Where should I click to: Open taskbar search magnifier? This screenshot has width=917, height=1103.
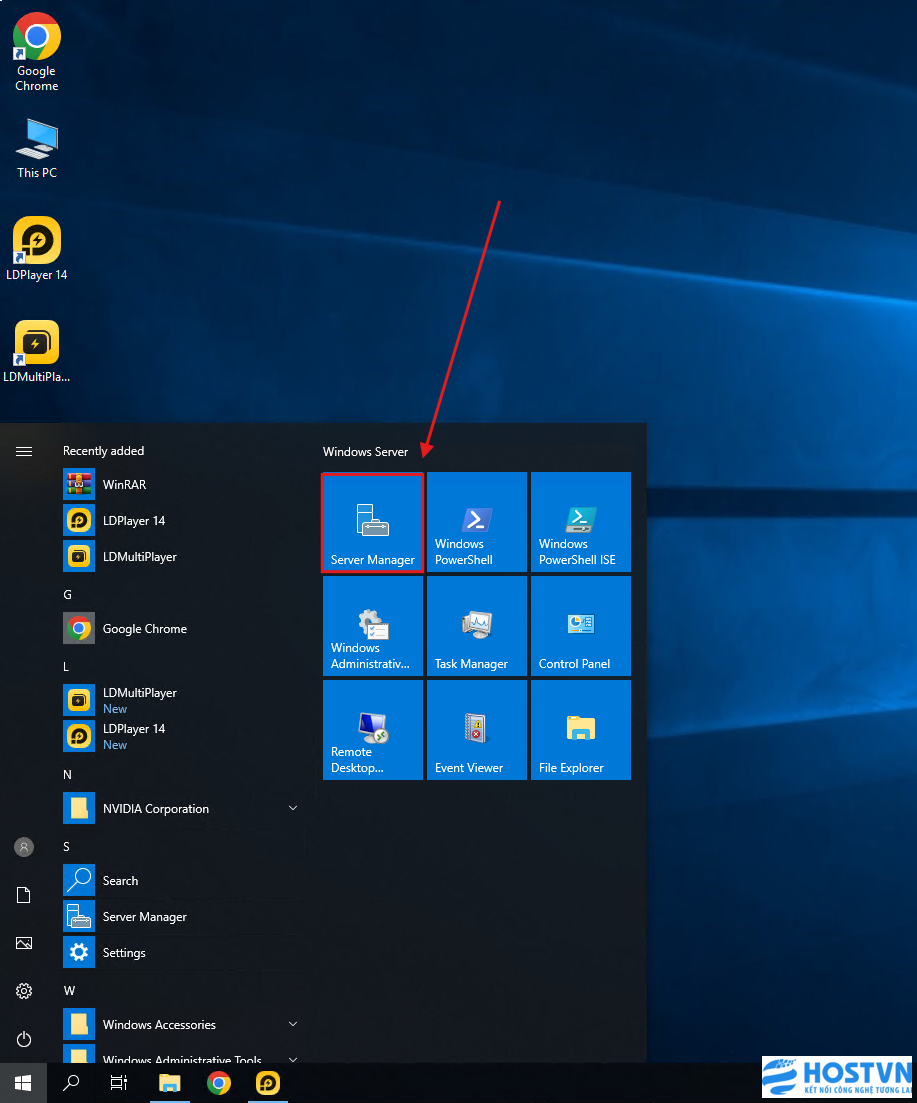tap(71, 1083)
